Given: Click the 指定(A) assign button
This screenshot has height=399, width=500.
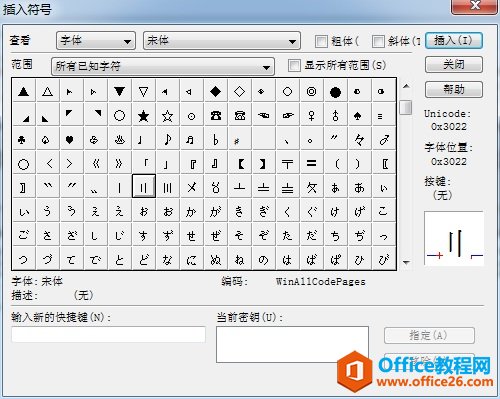Looking at the screenshot, I should point(429,335).
